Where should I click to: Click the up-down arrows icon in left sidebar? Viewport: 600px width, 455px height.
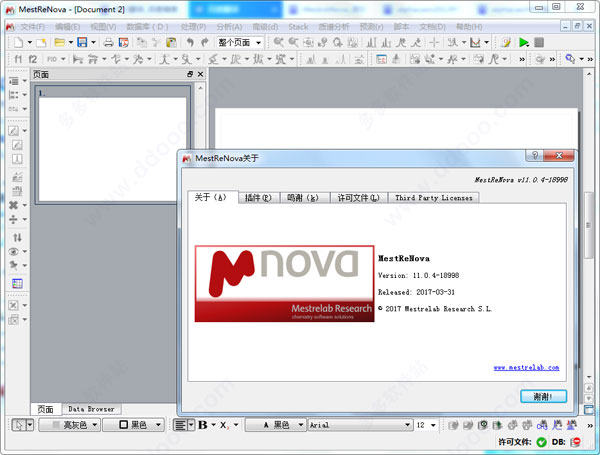point(17,238)
